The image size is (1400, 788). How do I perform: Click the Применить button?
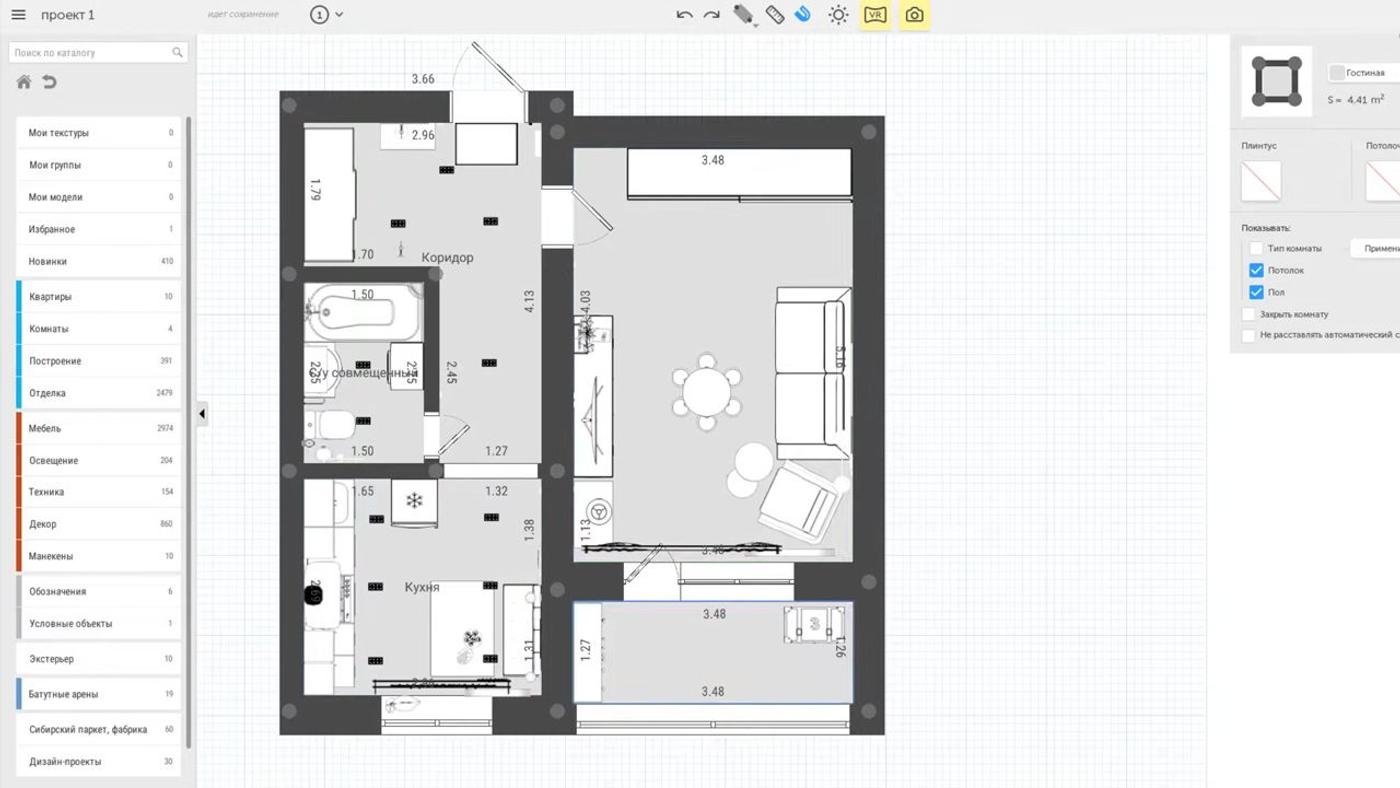click(1378, 248)
